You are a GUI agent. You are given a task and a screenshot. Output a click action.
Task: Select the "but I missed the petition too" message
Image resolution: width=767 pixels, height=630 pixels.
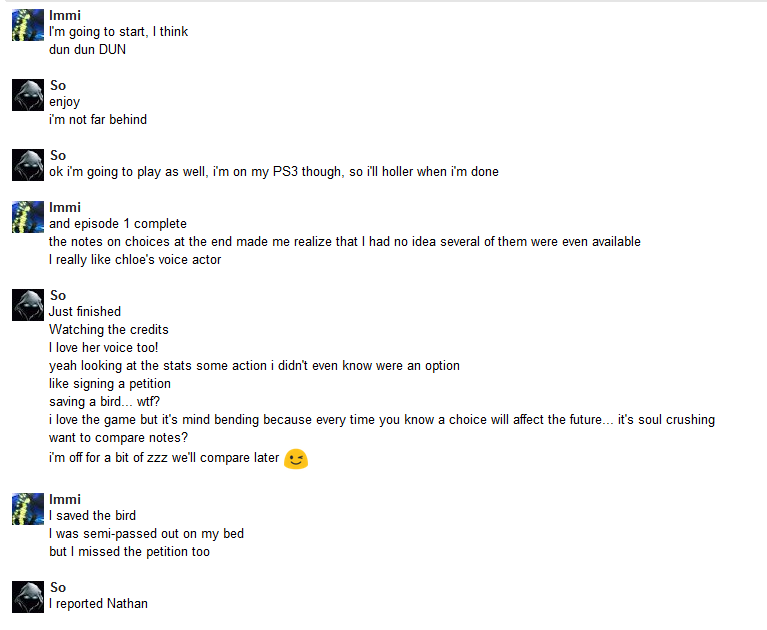click(x=129, y=552)
